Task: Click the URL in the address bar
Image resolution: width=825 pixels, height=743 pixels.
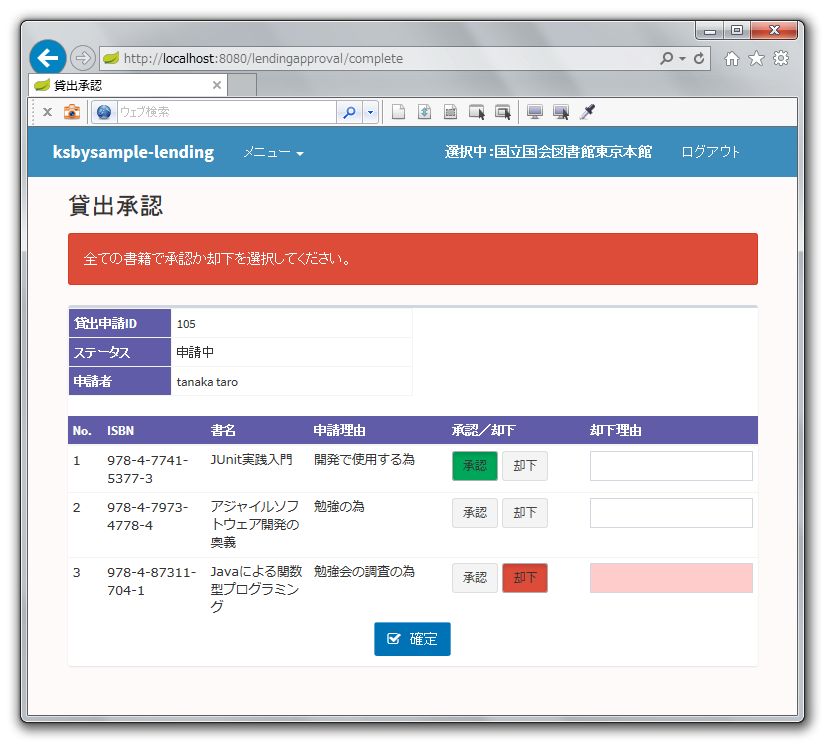Action: pyautogui.click(x=263, y=58)
